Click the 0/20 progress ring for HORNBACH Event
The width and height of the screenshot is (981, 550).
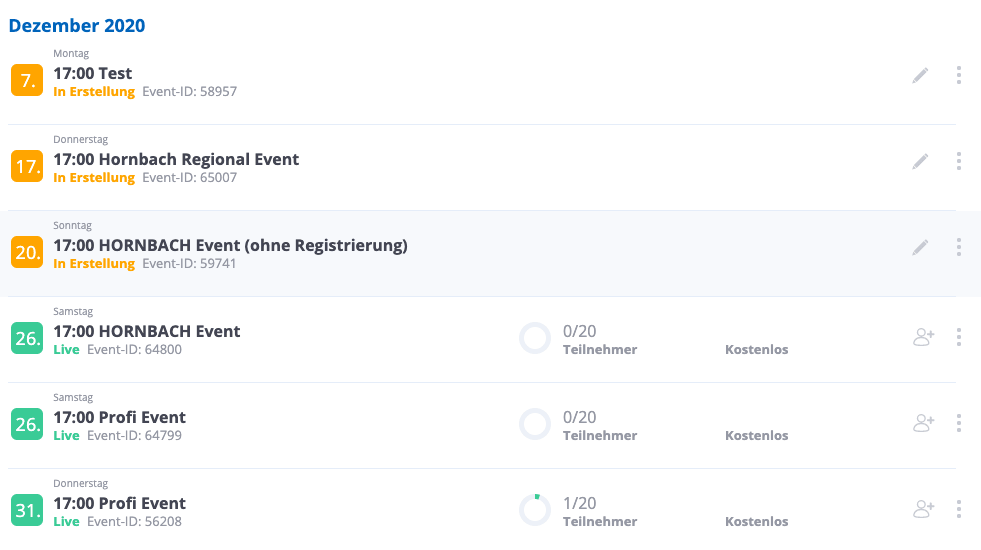tap(535, 338)
